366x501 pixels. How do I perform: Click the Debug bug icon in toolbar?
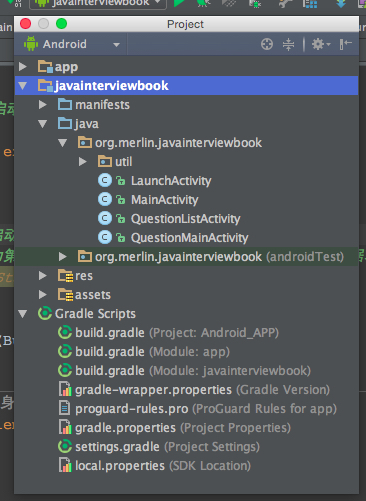coord(203,3)
